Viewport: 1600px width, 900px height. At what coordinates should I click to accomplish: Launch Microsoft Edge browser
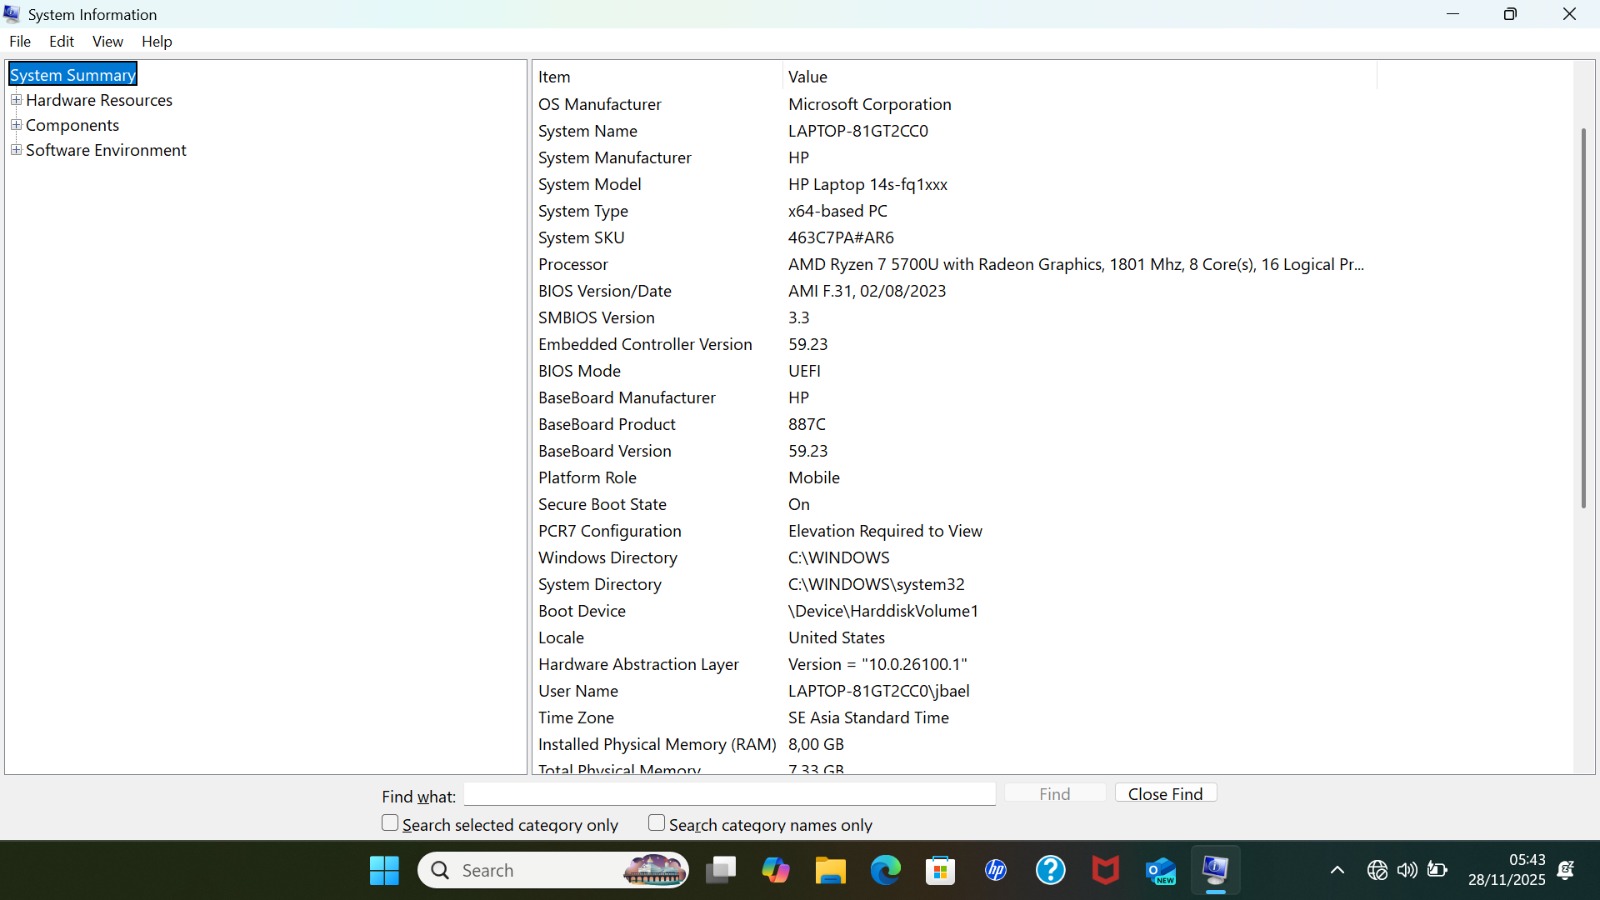tap(885, 870)
